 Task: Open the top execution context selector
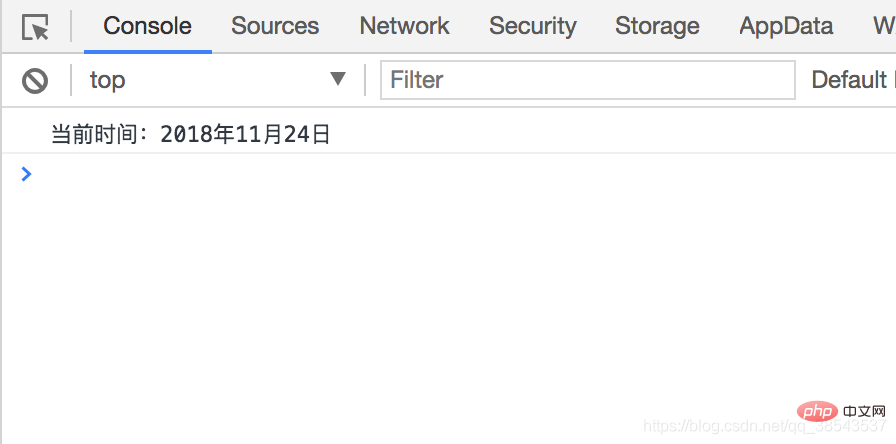point(217,80)
